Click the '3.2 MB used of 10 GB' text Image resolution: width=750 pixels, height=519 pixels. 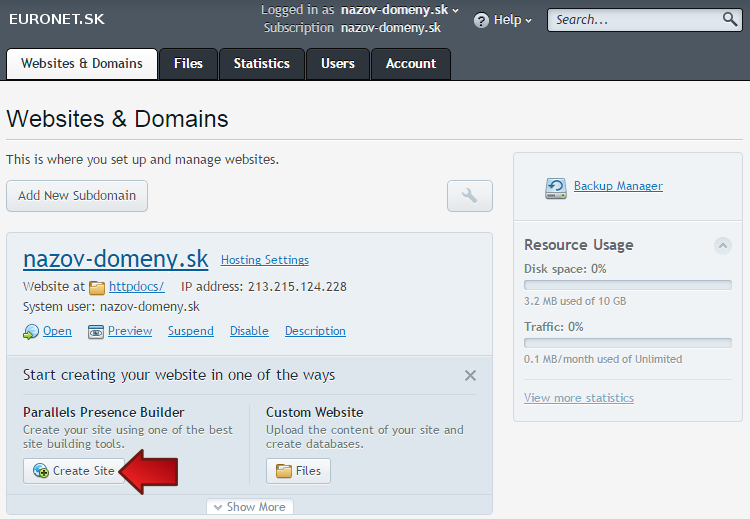click(575, 301)
